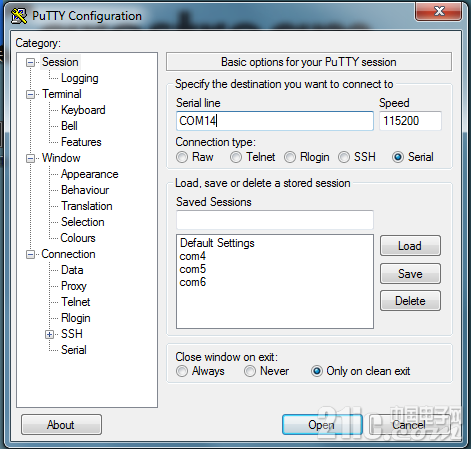Set close window on exit to Never
The image size is (471, 449).
[x=250, y=371]
